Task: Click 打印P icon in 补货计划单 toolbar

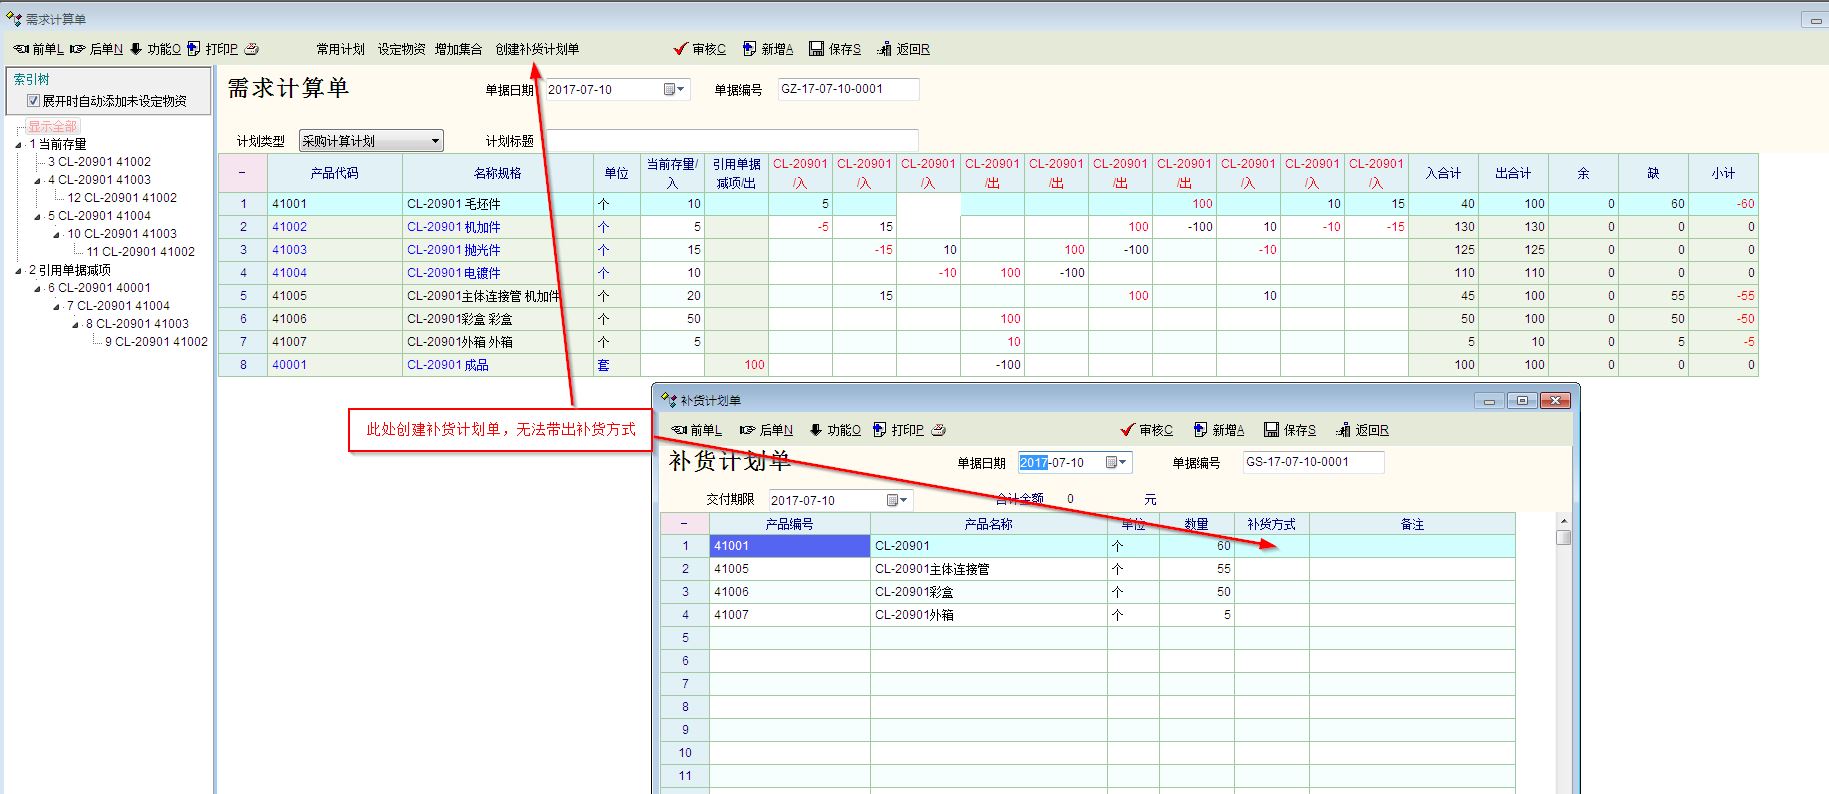Action: coord(880,430)
